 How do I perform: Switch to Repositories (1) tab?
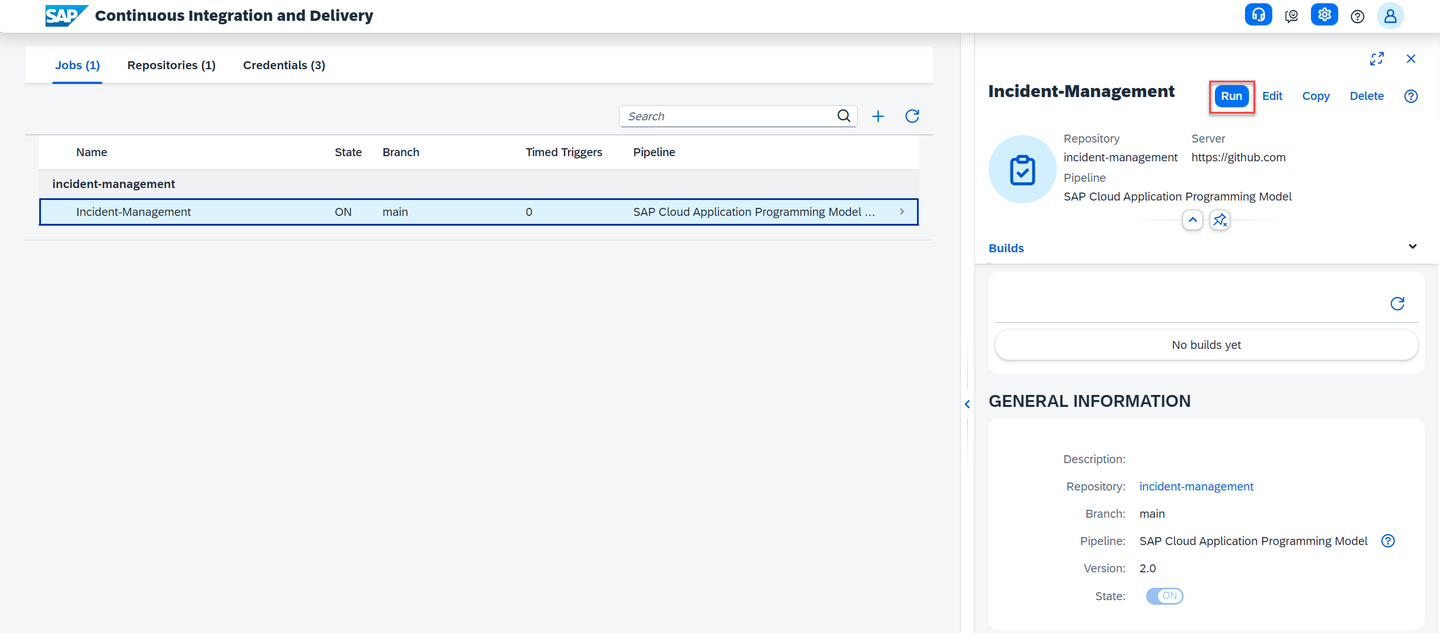click(x=171, y=65)
